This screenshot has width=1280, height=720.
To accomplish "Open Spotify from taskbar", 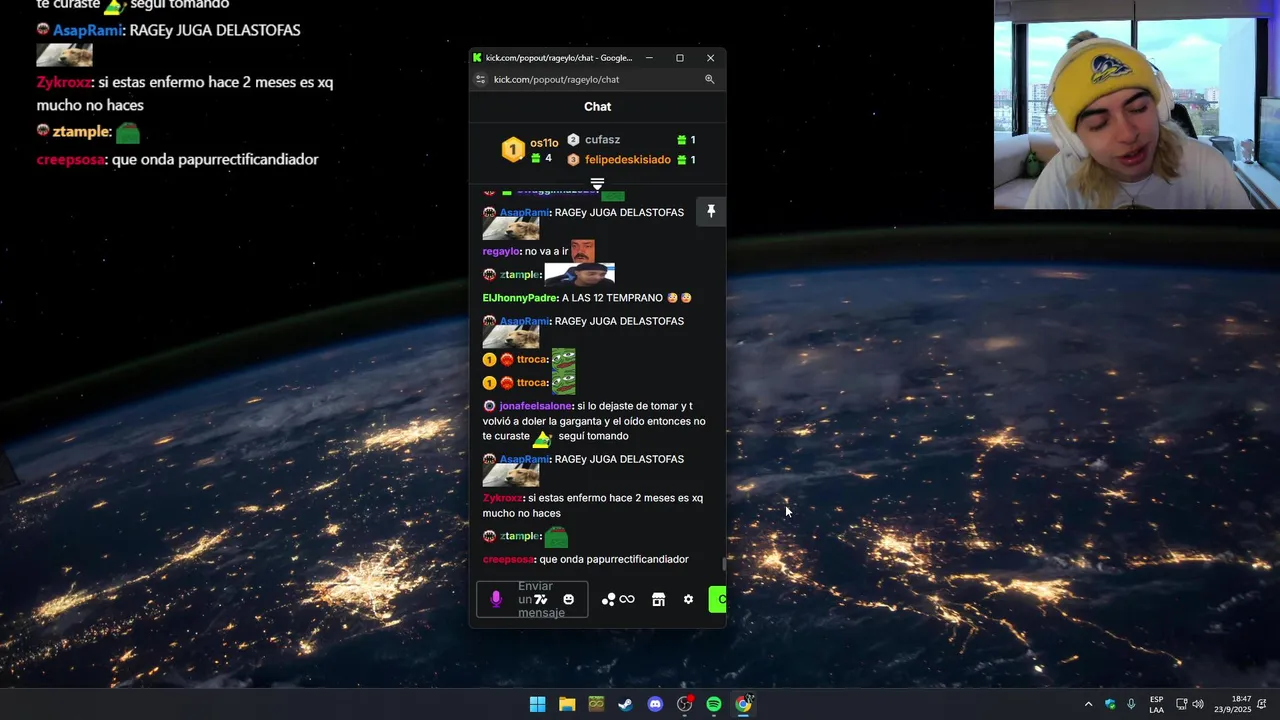I will 714,704.
